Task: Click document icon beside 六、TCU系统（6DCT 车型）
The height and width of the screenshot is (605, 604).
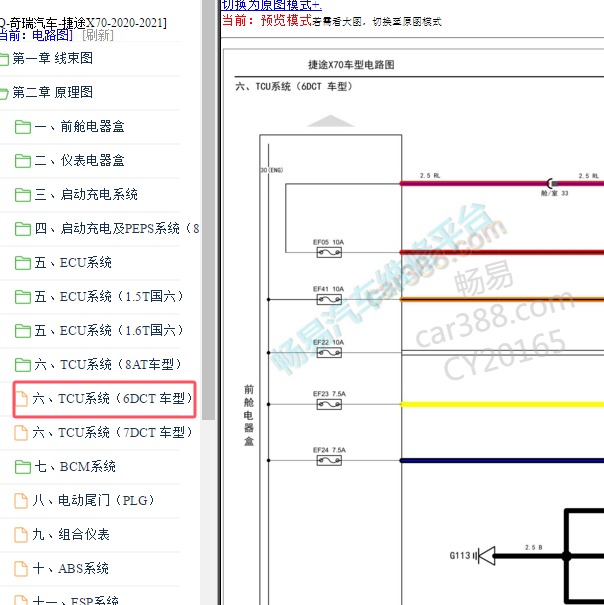Action: (21, 399)
